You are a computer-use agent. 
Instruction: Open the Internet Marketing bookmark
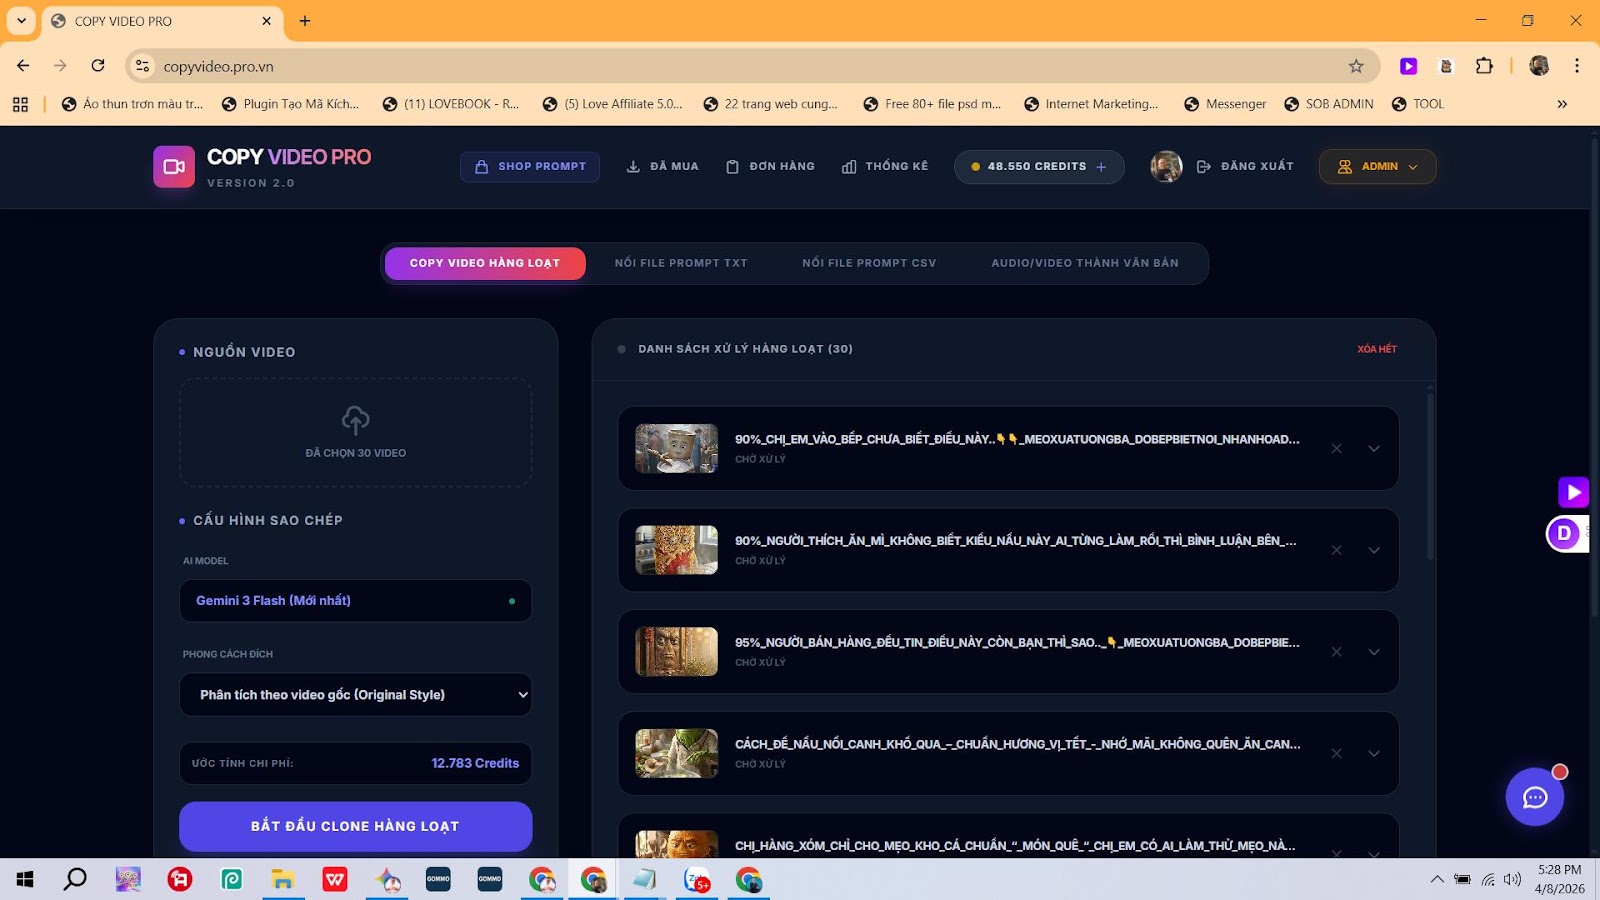(x=1091, y=104)
